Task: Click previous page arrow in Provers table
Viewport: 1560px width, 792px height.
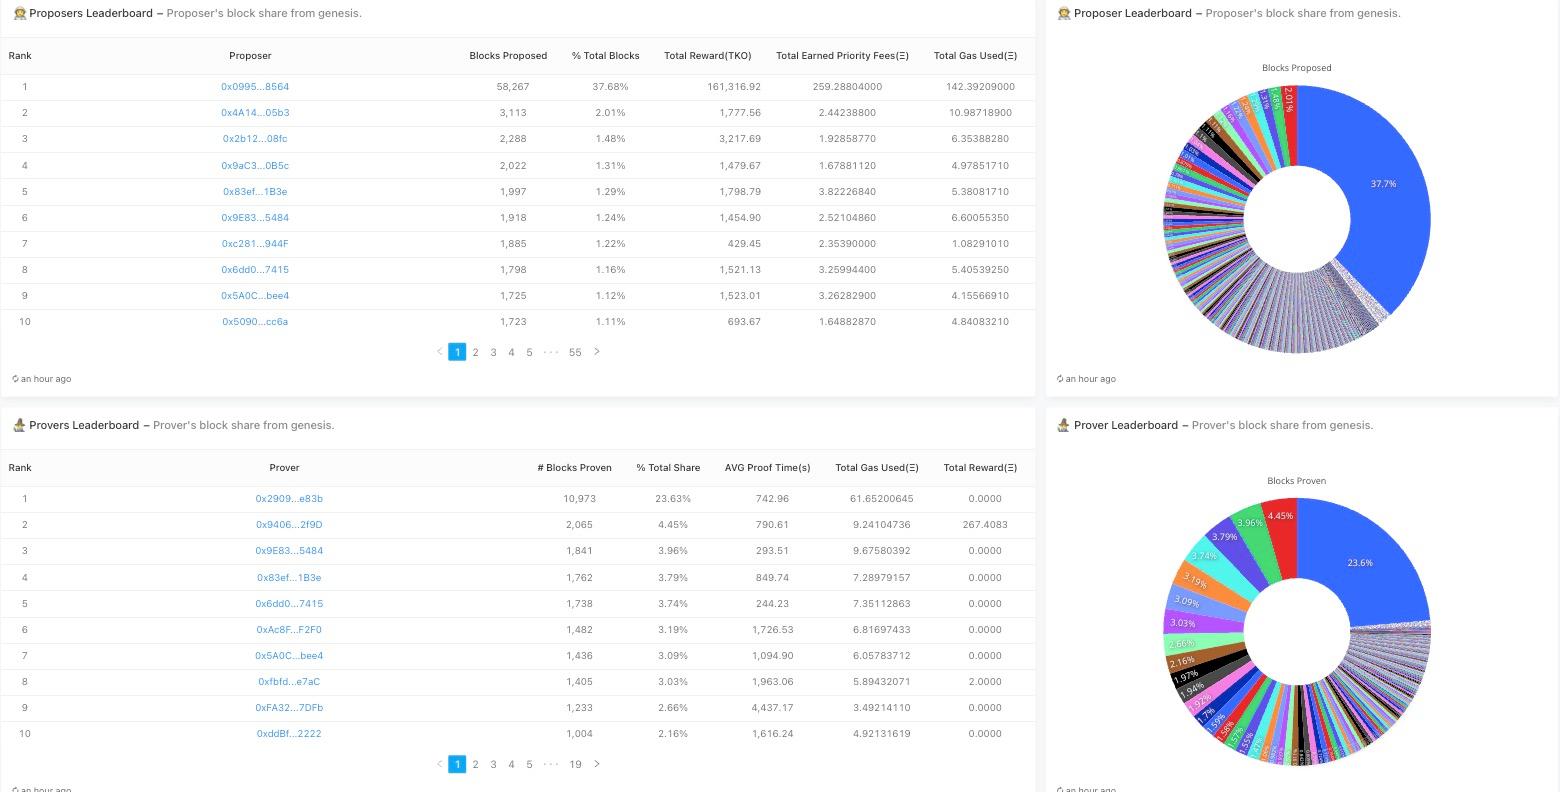Action: coord(439,764)
